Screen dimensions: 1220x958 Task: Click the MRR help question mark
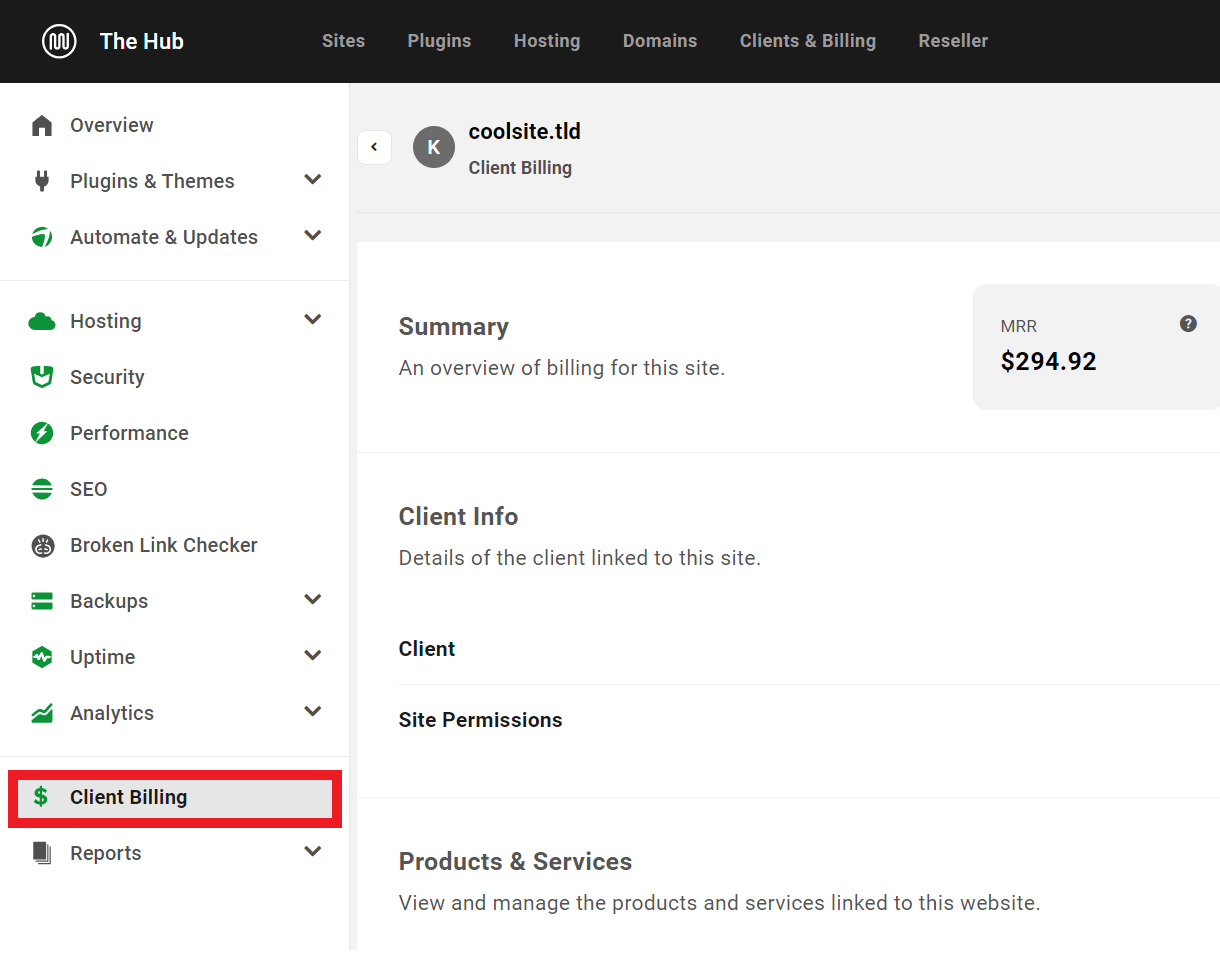[x=1188, y=323]
